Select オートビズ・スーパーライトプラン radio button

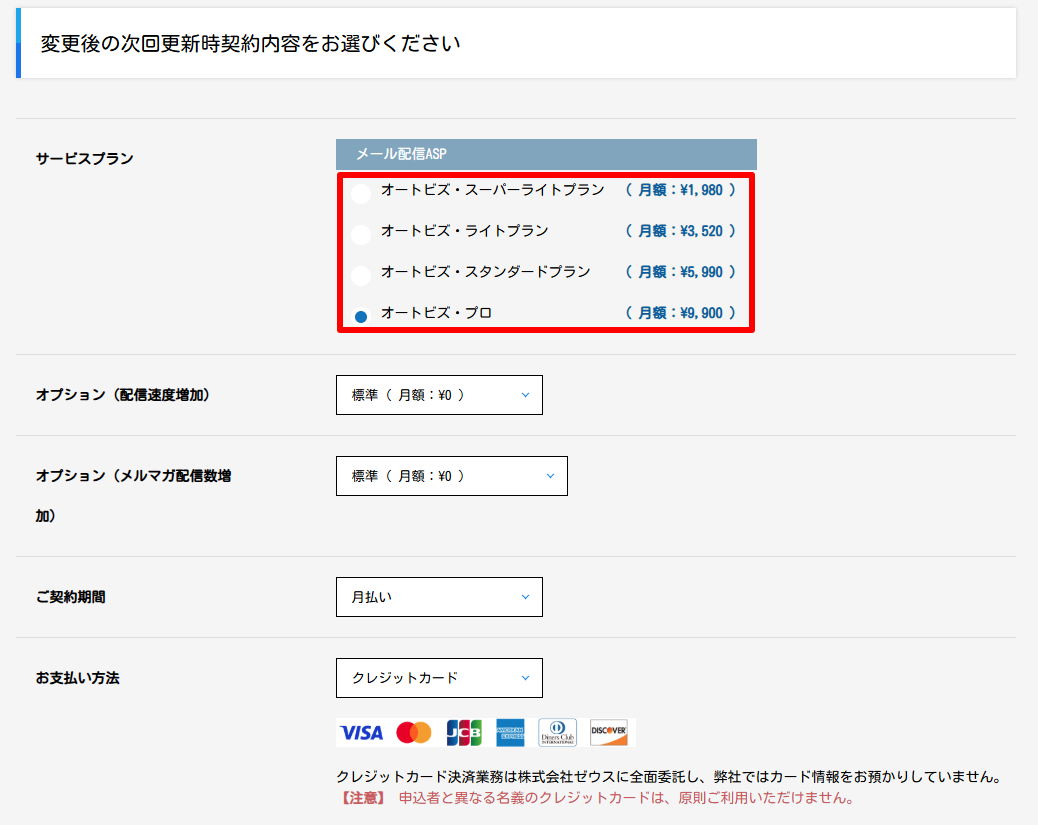tap(361, 194)
